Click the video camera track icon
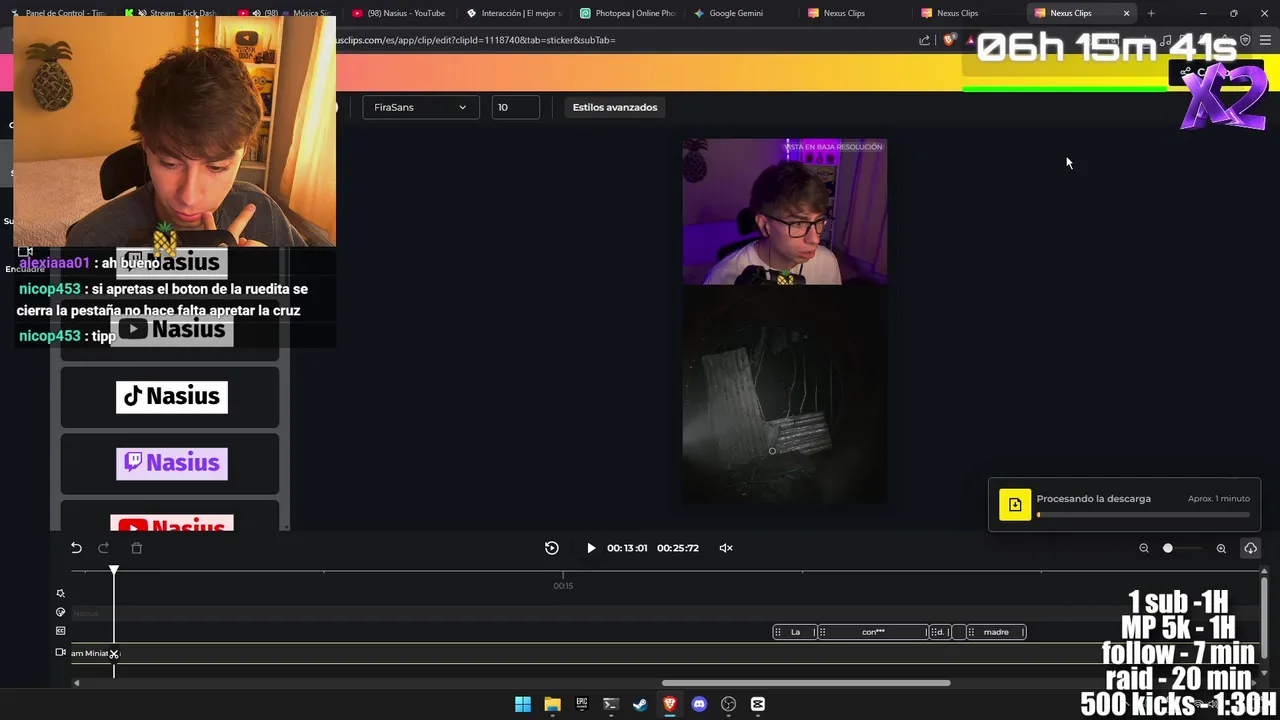The width and height of the screenshot is (1280, 720). 61,652
